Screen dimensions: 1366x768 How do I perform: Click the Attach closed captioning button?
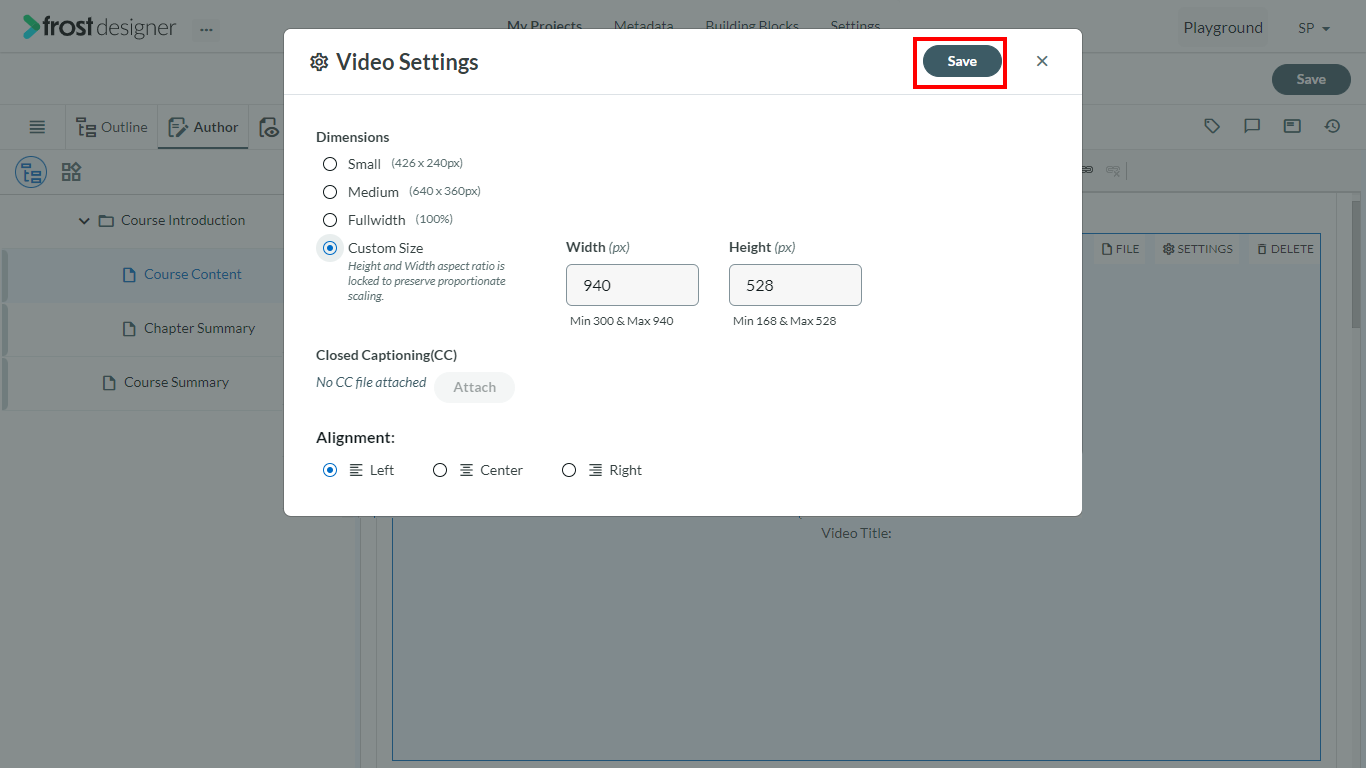[x=474, y=387]
